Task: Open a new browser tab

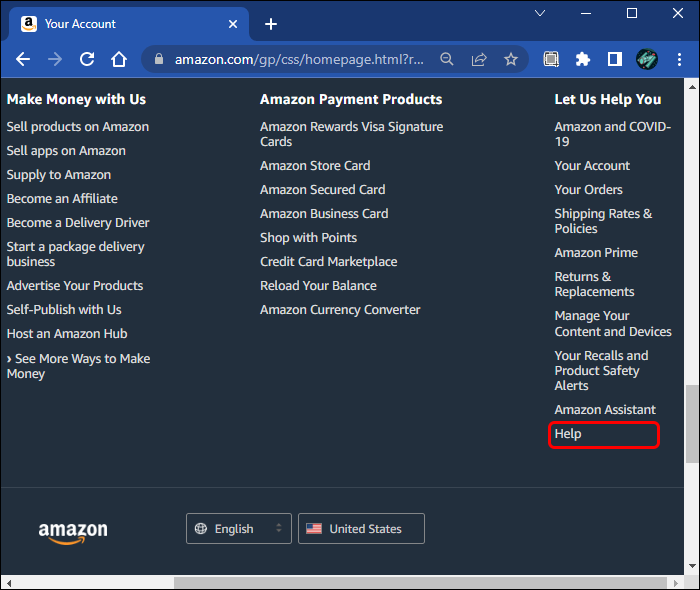Action: 271,24
